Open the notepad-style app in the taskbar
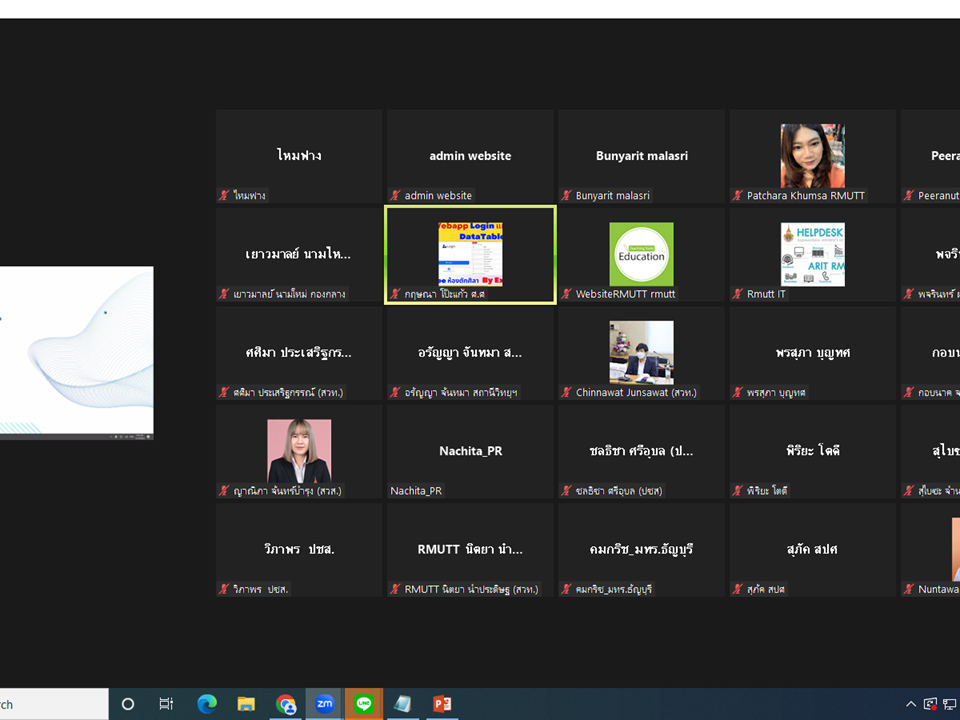Viewport: 960px width, 720px height. pyautogui.click(x=402, y=704)
